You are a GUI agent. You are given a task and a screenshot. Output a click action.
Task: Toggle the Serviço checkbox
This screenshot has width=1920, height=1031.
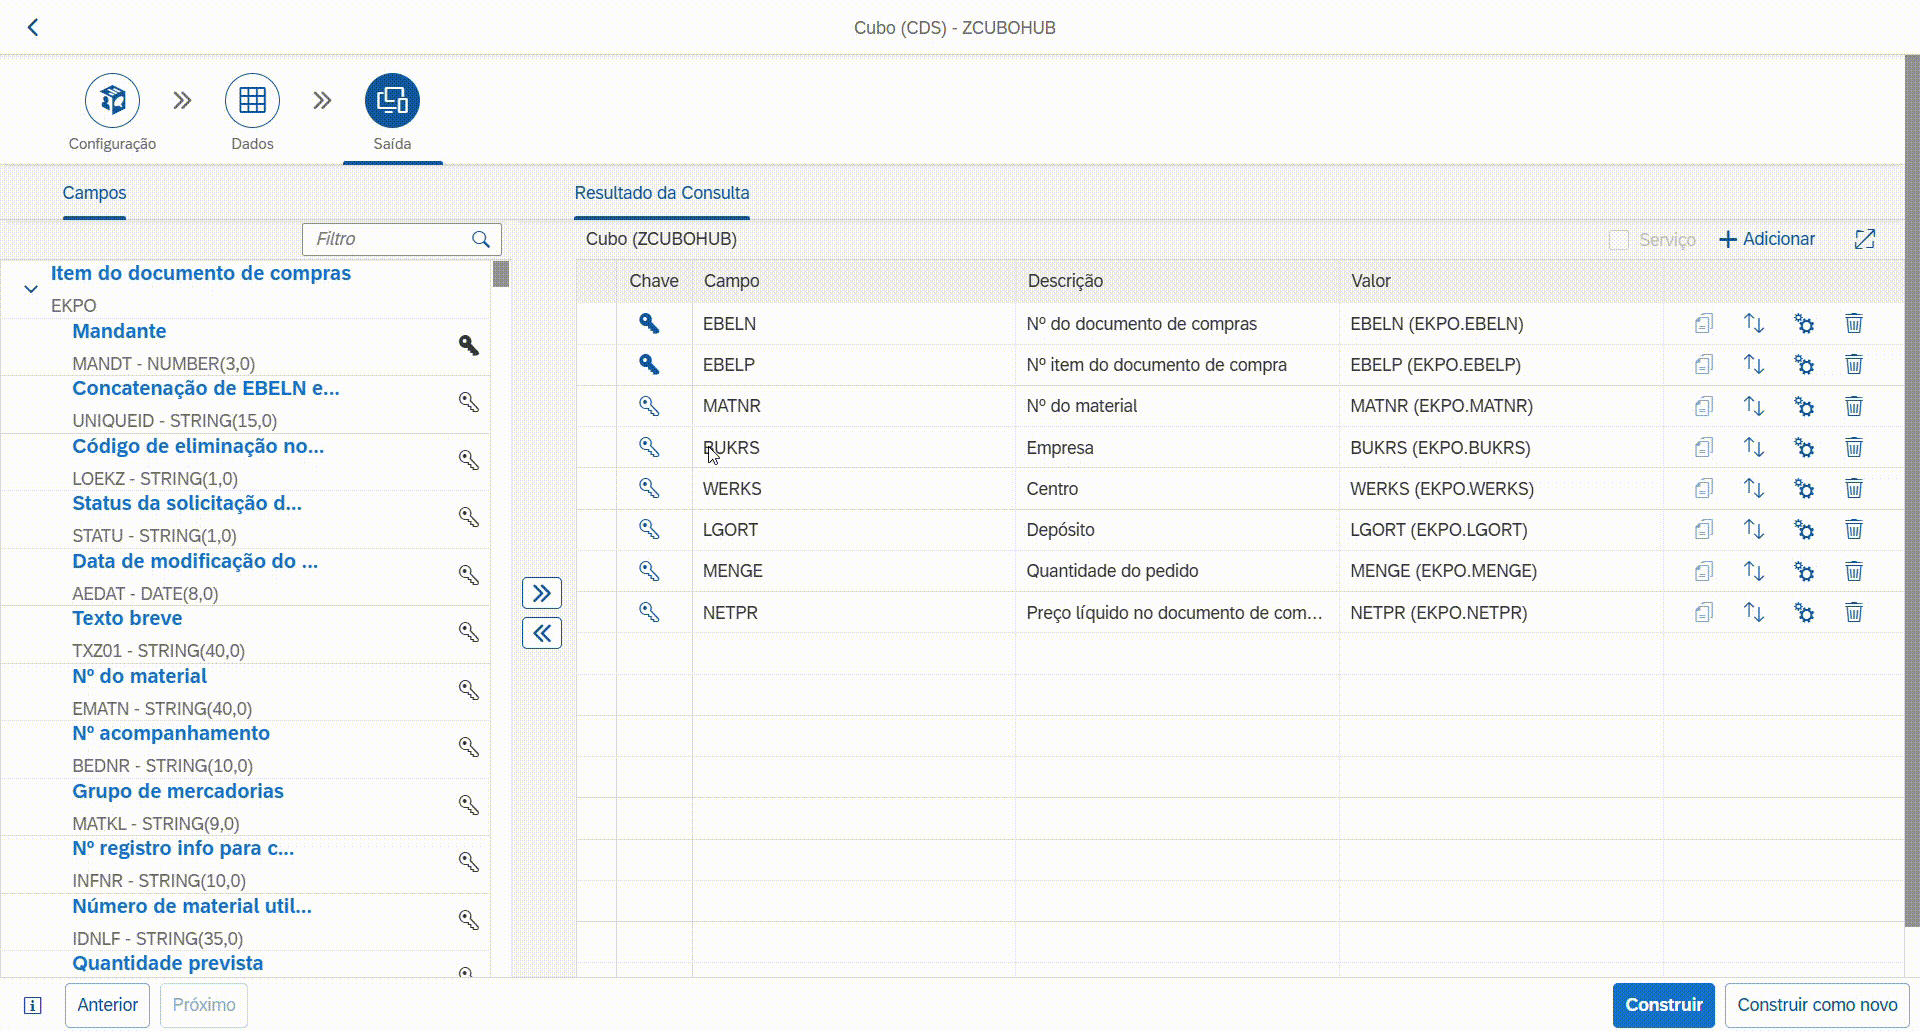point(1618,240)
